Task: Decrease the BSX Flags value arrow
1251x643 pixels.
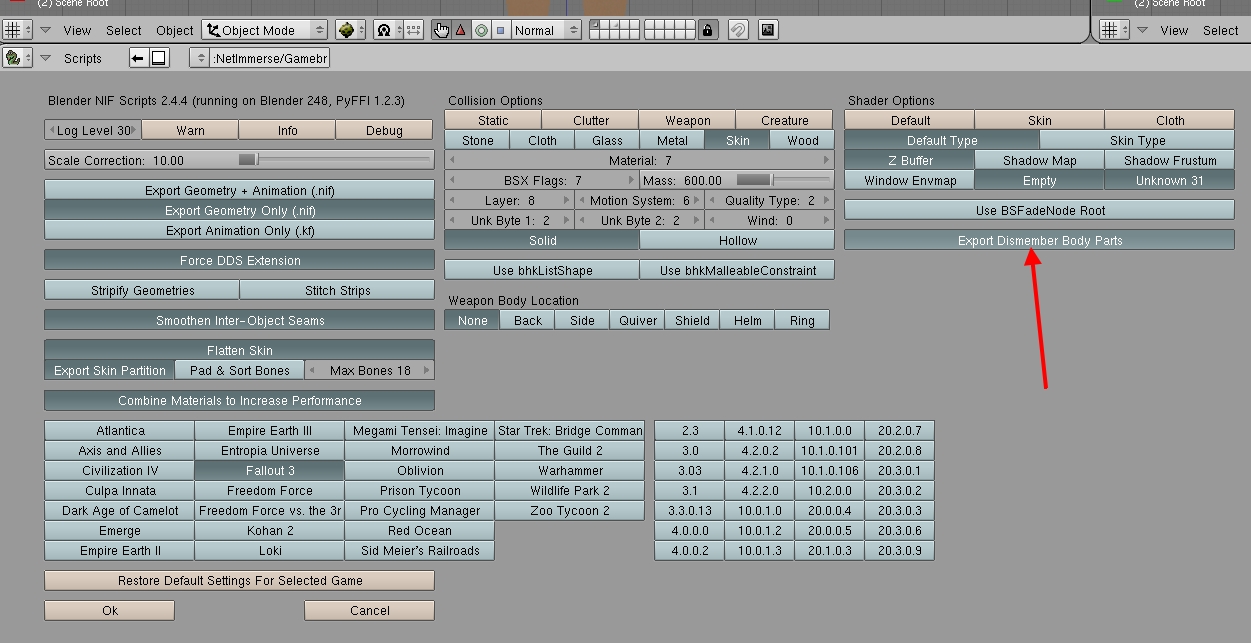Action: 453,180
